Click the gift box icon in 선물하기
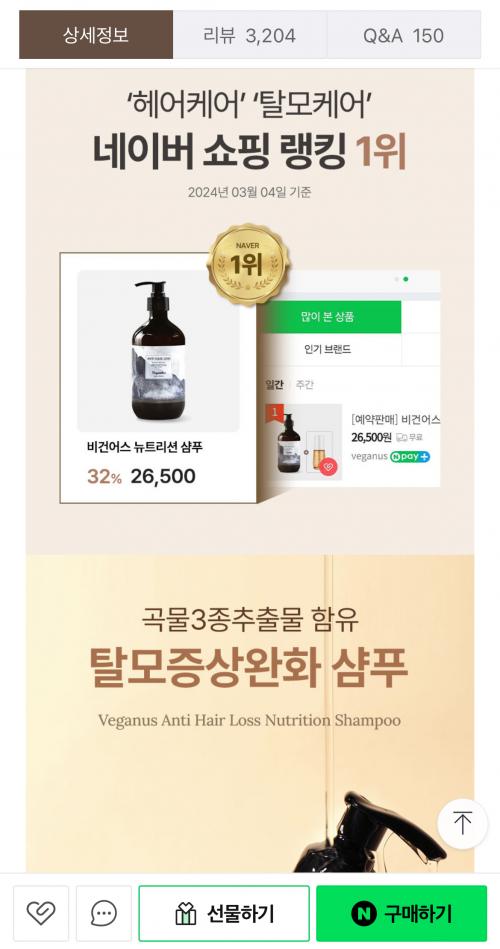This screenshot has height=949, width=500. coord(185,913)
